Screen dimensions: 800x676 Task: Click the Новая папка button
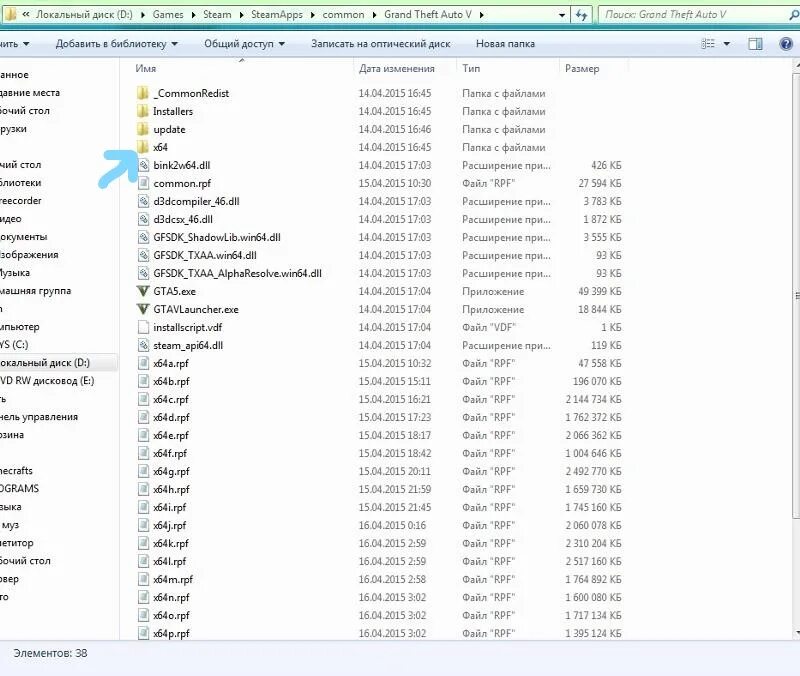pos(505,44)
